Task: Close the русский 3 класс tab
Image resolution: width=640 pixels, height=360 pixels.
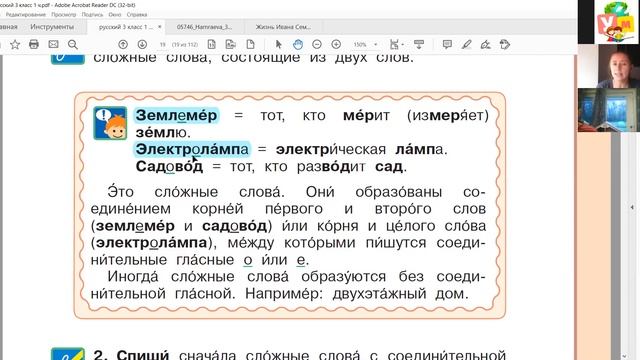Action: pos(160,27)
